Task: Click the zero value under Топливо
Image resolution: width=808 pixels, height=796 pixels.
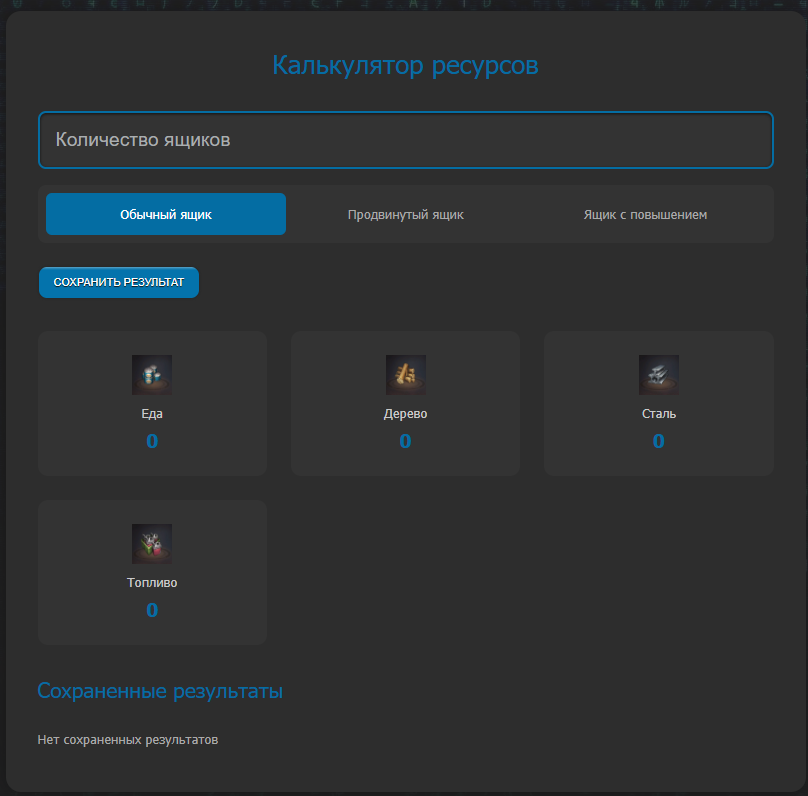Action: point(152,610)
